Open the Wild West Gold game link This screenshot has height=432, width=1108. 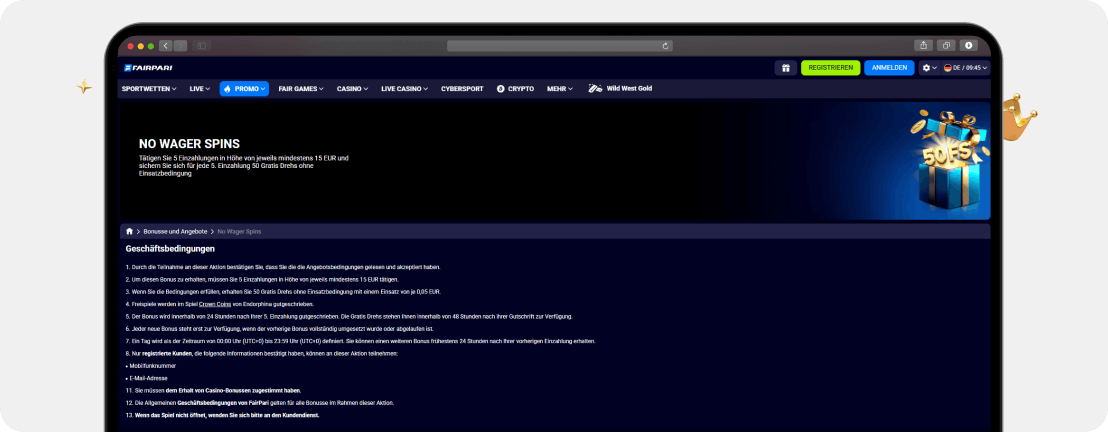620,89
